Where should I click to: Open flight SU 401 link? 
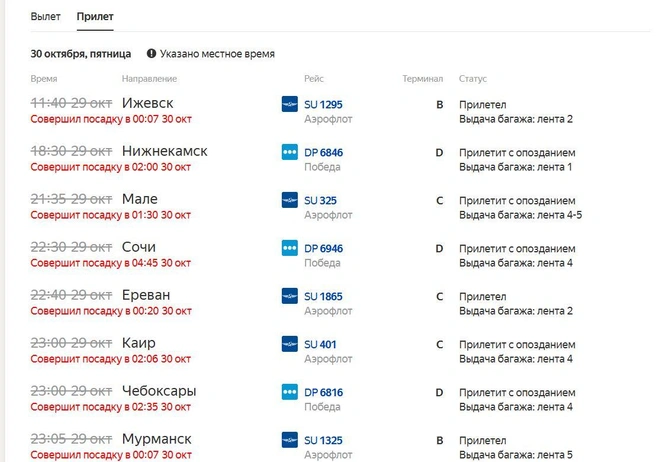[x=320, y=344]
